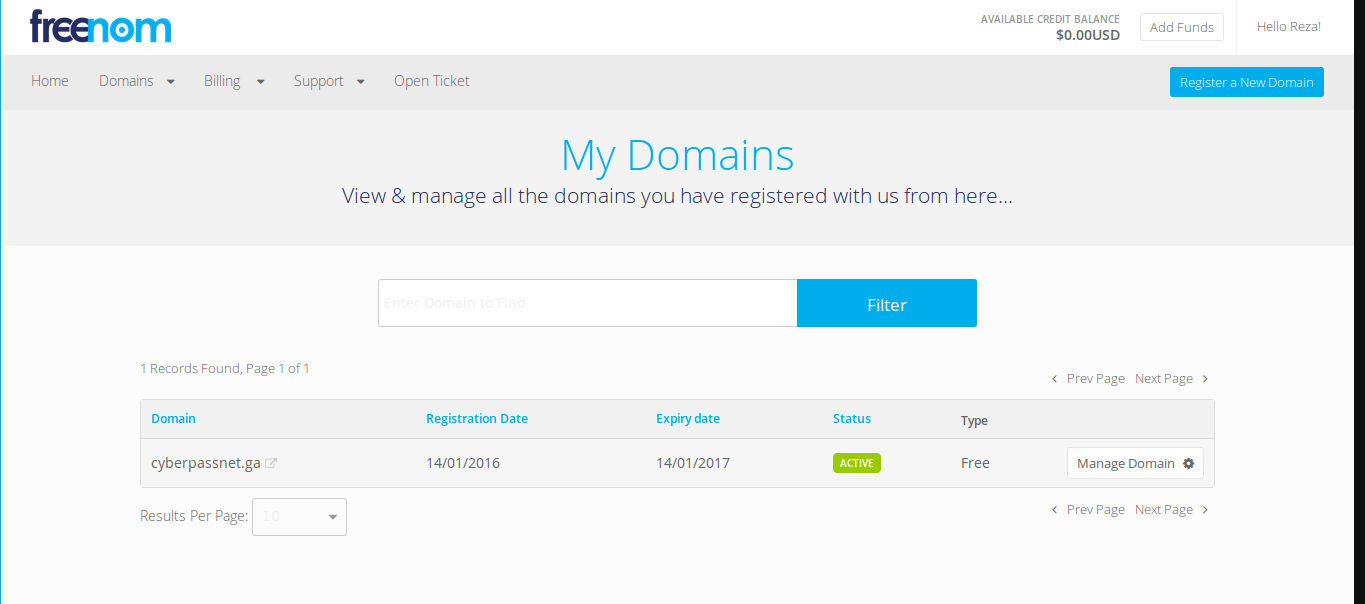Image resolution: width=1365 pixels, height=604 pixels.
Task: Open external link icon next to cyberpassnet.ga
Action: click(x=271, y=463)
